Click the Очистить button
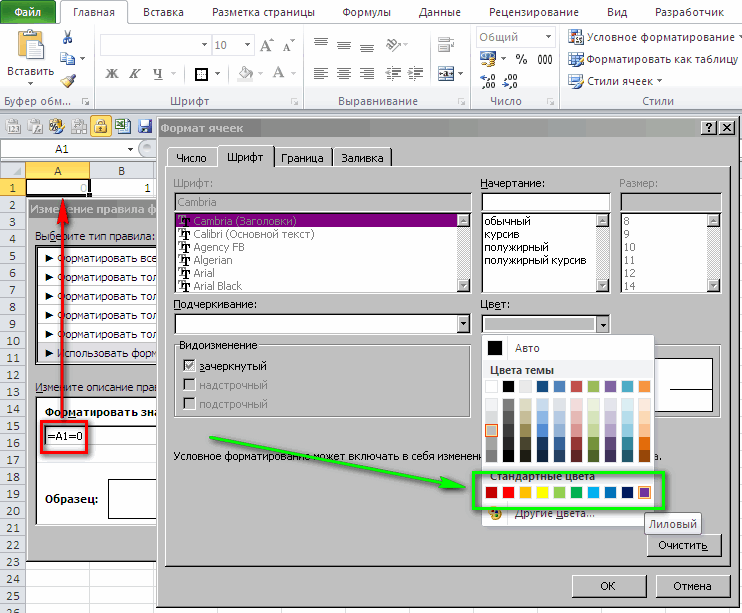 (683, 545)
